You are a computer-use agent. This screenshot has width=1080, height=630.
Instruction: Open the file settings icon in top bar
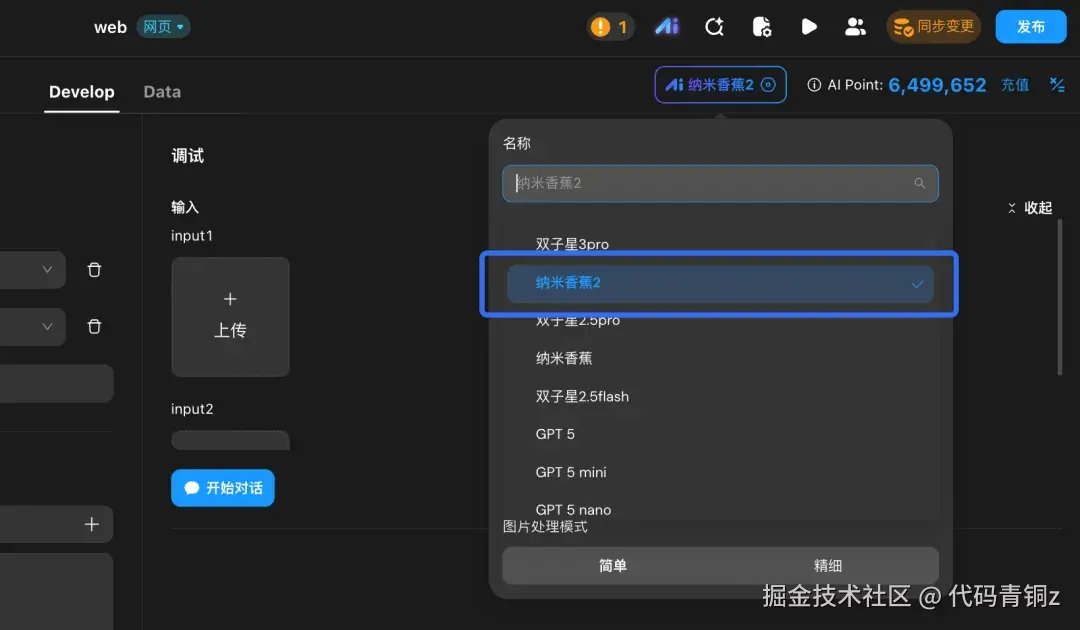click(761, 27)
